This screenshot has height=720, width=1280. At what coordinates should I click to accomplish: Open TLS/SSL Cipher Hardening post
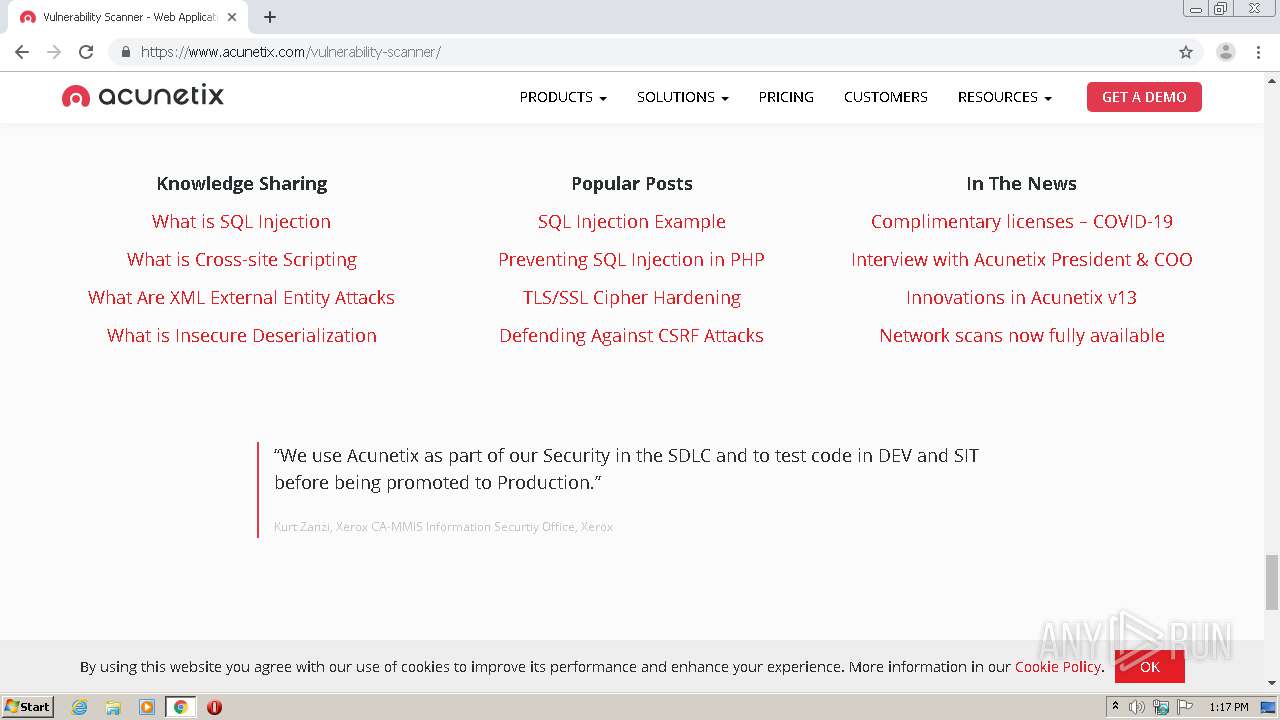[632, 297]
